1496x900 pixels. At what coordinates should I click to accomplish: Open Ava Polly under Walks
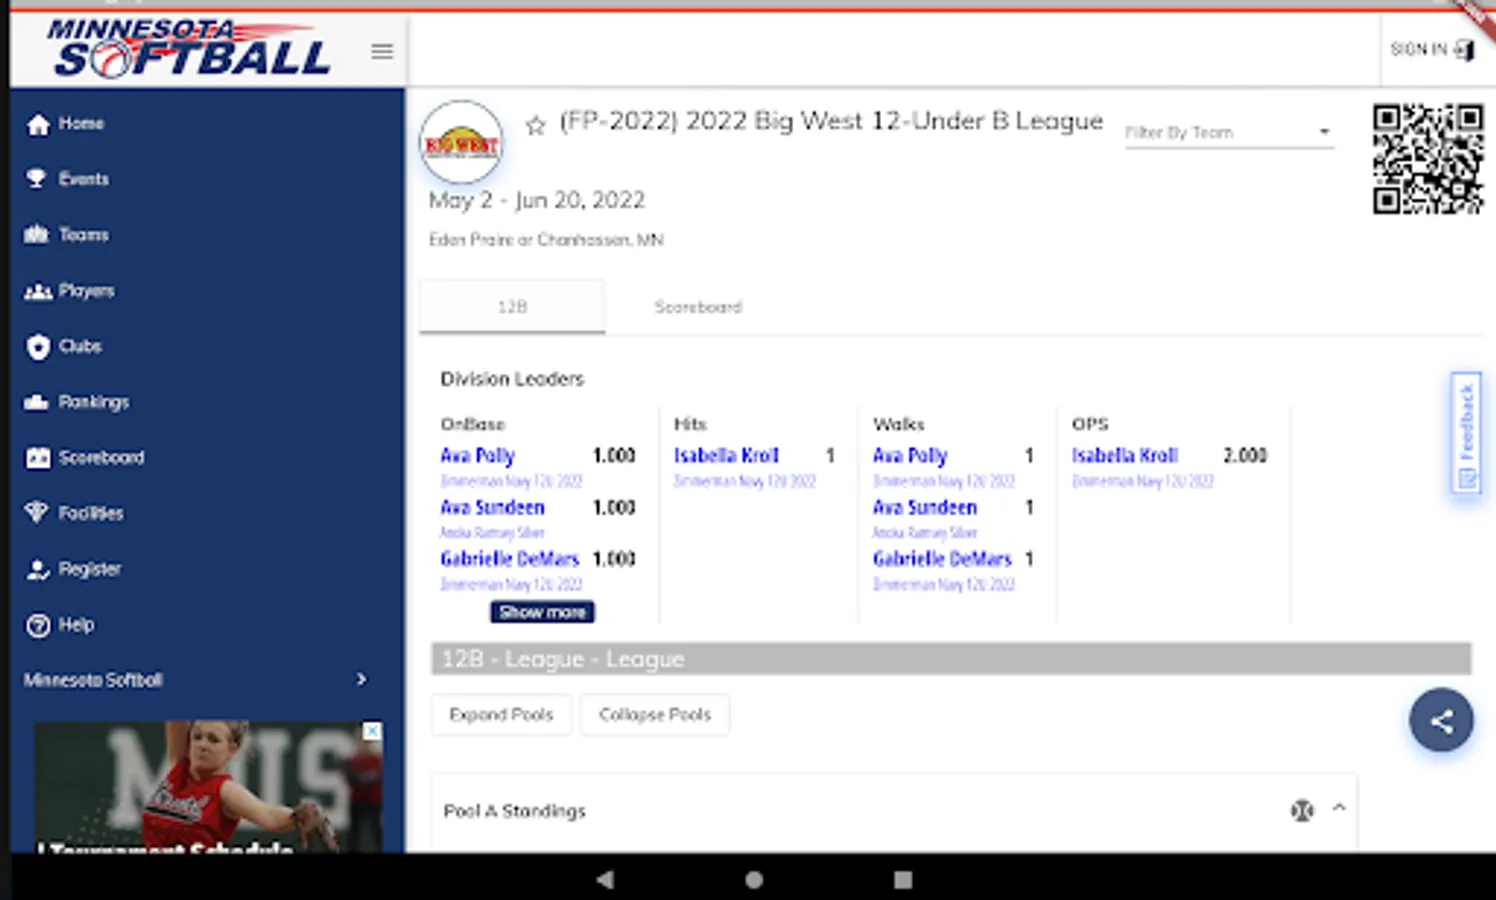click(x=910, y=456)
